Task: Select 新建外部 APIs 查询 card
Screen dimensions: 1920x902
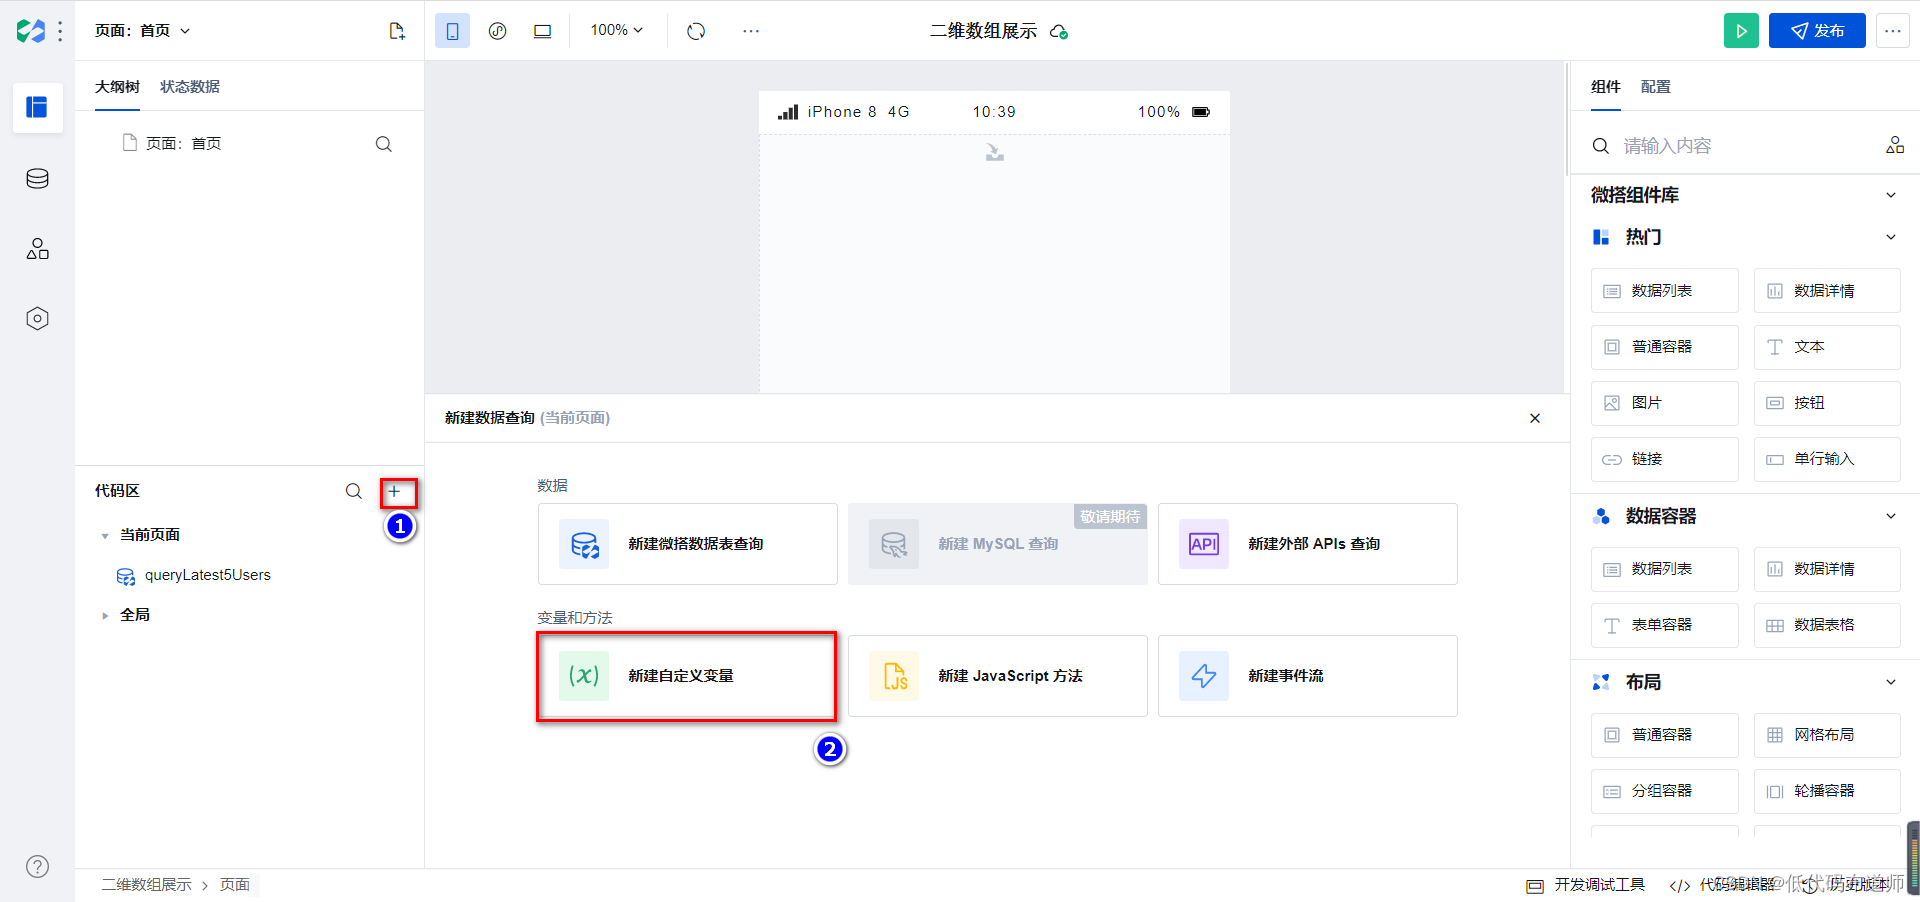Action: (x=1308, y=544)
